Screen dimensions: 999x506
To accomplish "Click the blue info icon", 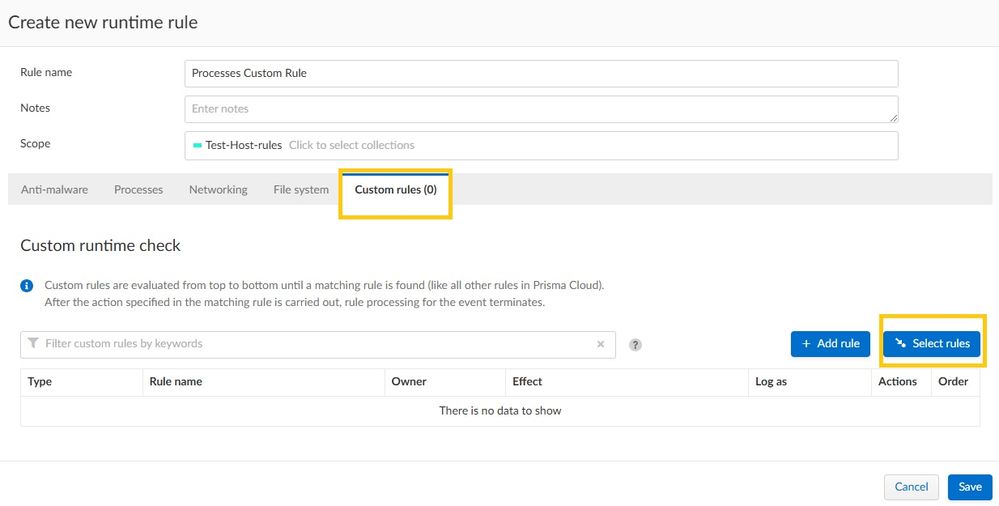I will coord(27,286).
